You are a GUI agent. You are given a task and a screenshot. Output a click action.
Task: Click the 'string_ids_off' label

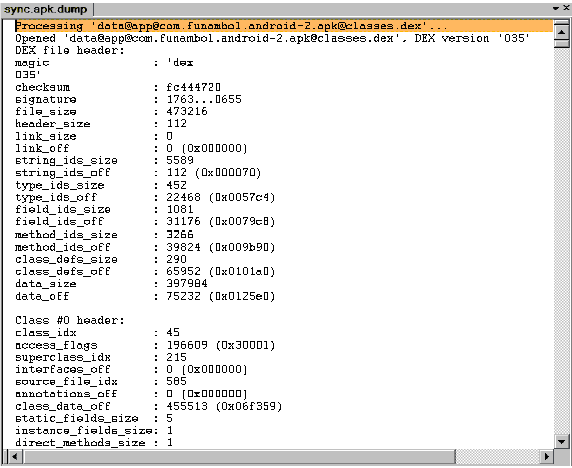click(x=62, y=173)
